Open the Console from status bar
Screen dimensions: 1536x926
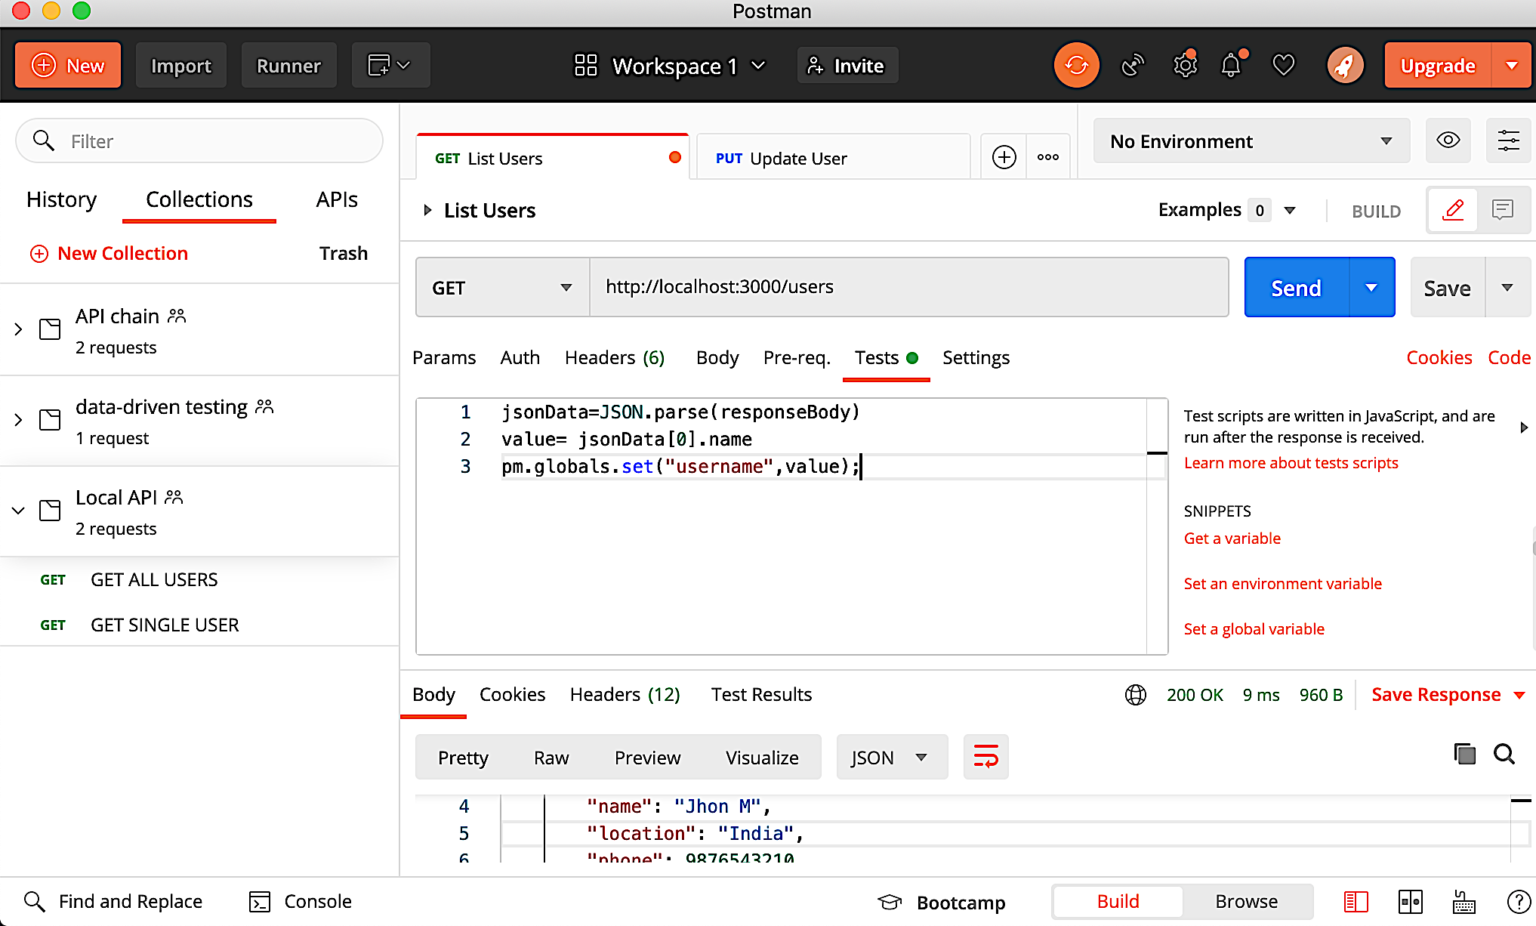click(x=300, y=902)
